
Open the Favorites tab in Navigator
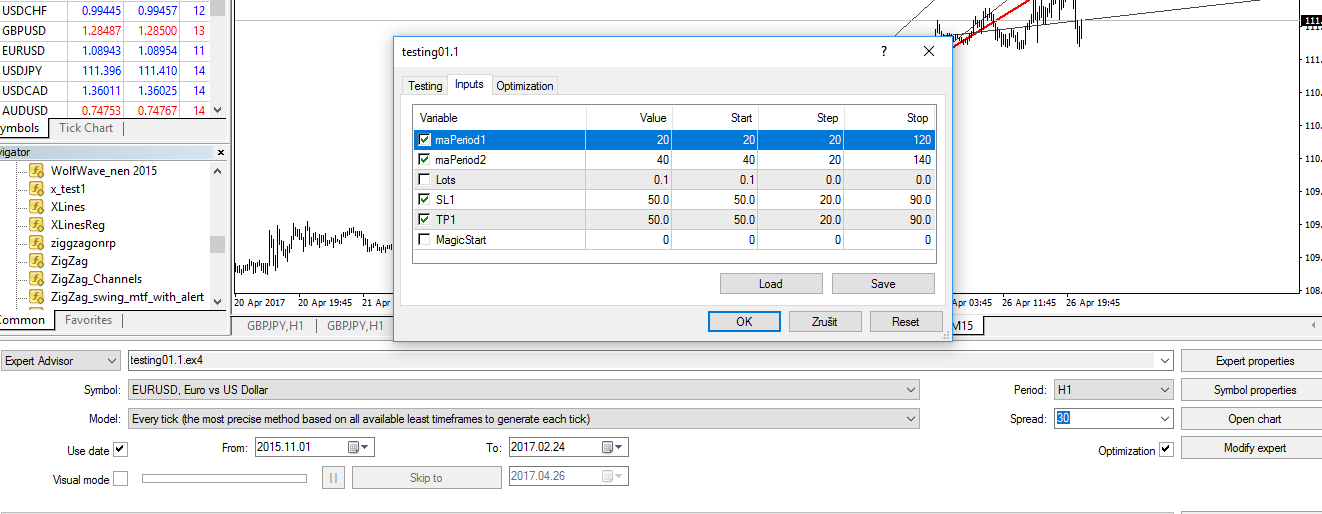coord(89,320)
